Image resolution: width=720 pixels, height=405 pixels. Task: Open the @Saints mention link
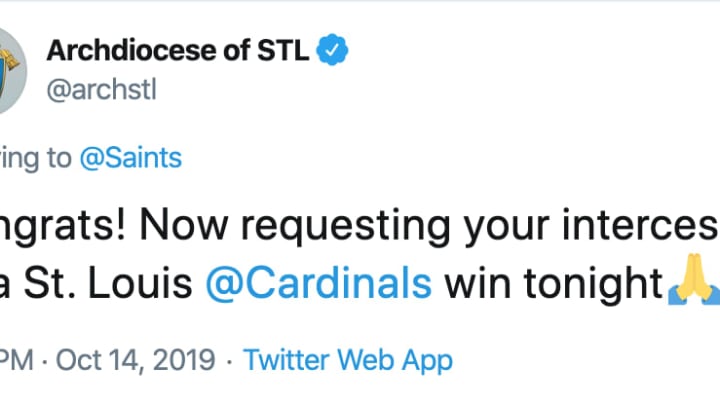[x=131, y=158]
